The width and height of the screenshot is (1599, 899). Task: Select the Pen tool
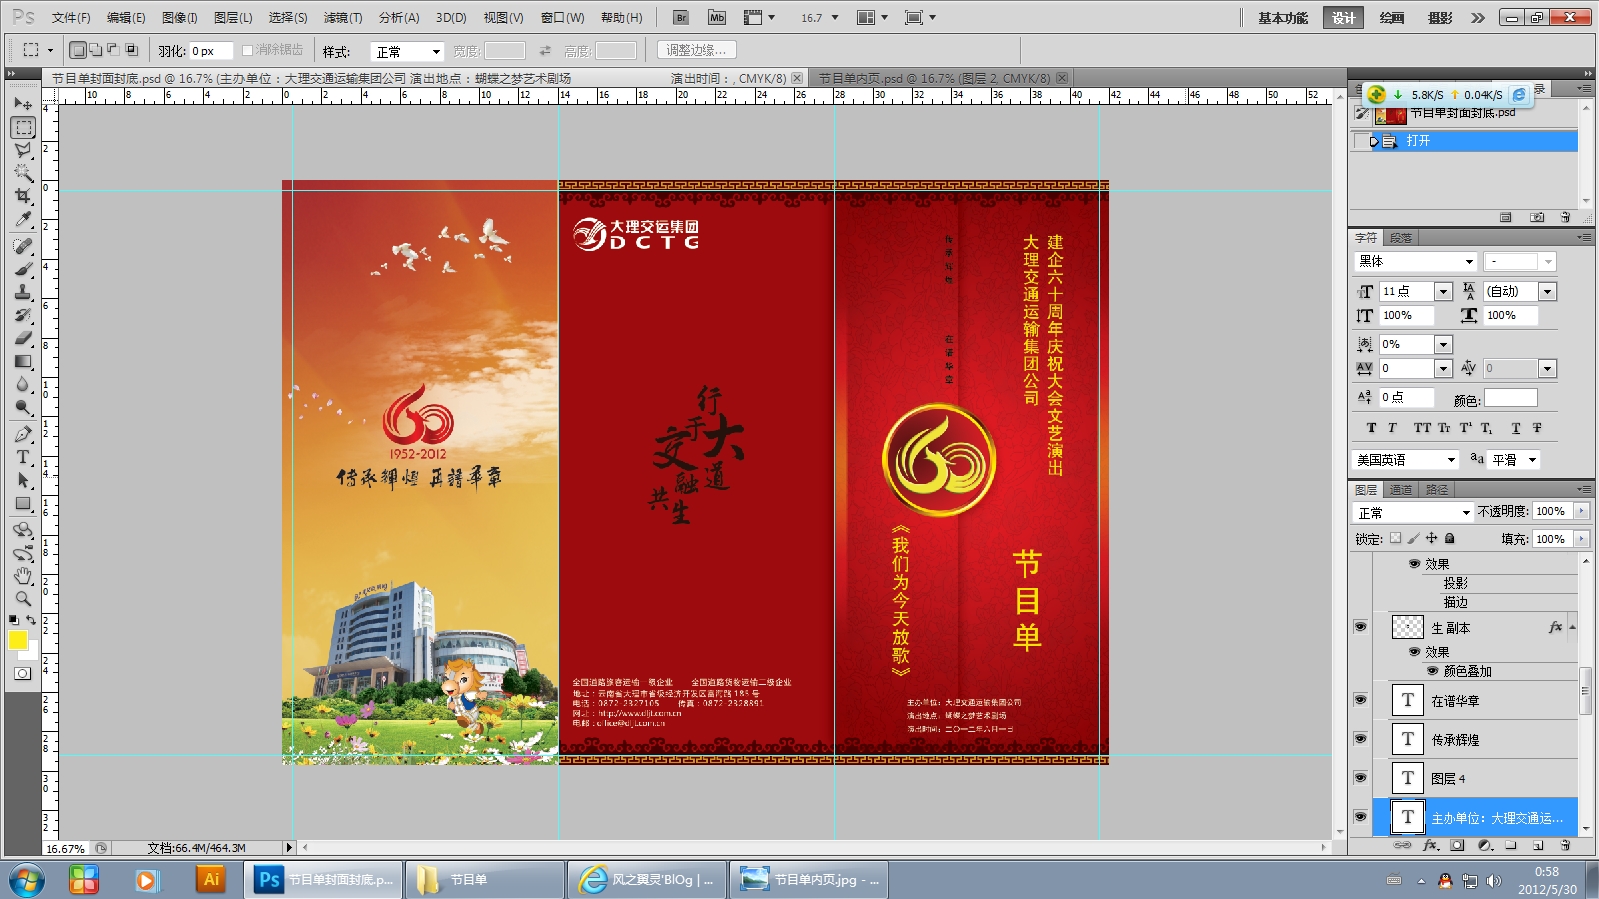pos(23,434)
